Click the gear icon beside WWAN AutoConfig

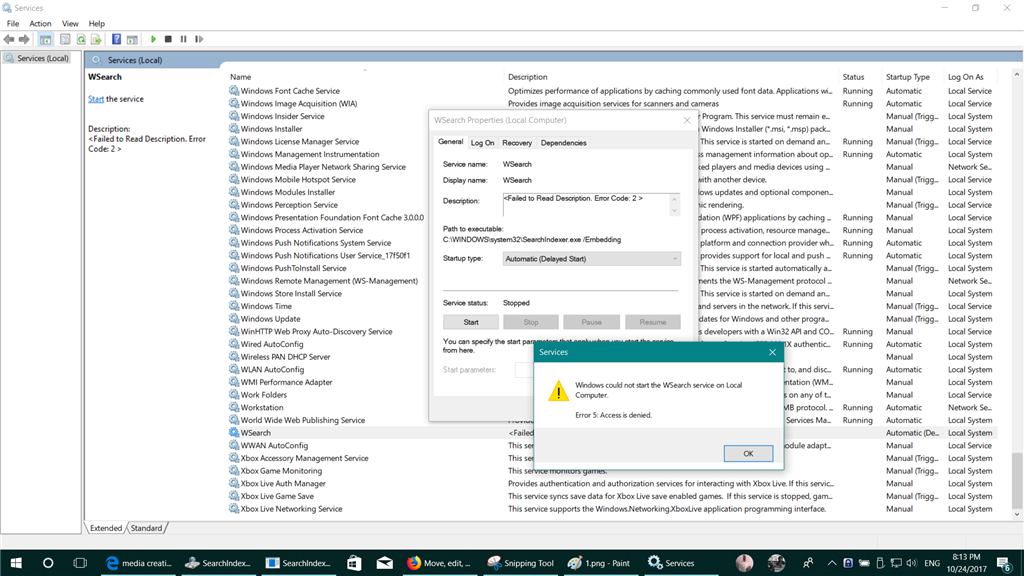[234, 445]
